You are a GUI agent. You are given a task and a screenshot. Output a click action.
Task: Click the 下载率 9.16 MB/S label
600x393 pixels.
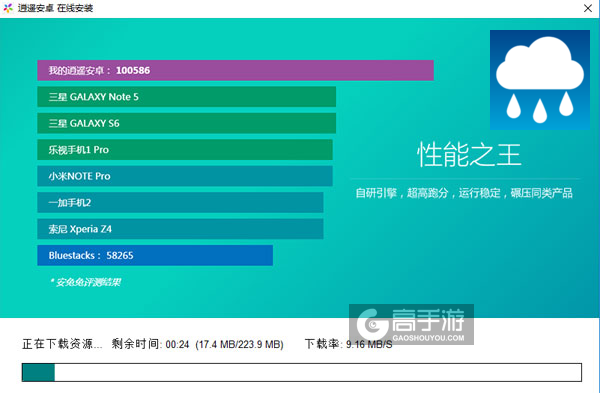pos(349,344)
